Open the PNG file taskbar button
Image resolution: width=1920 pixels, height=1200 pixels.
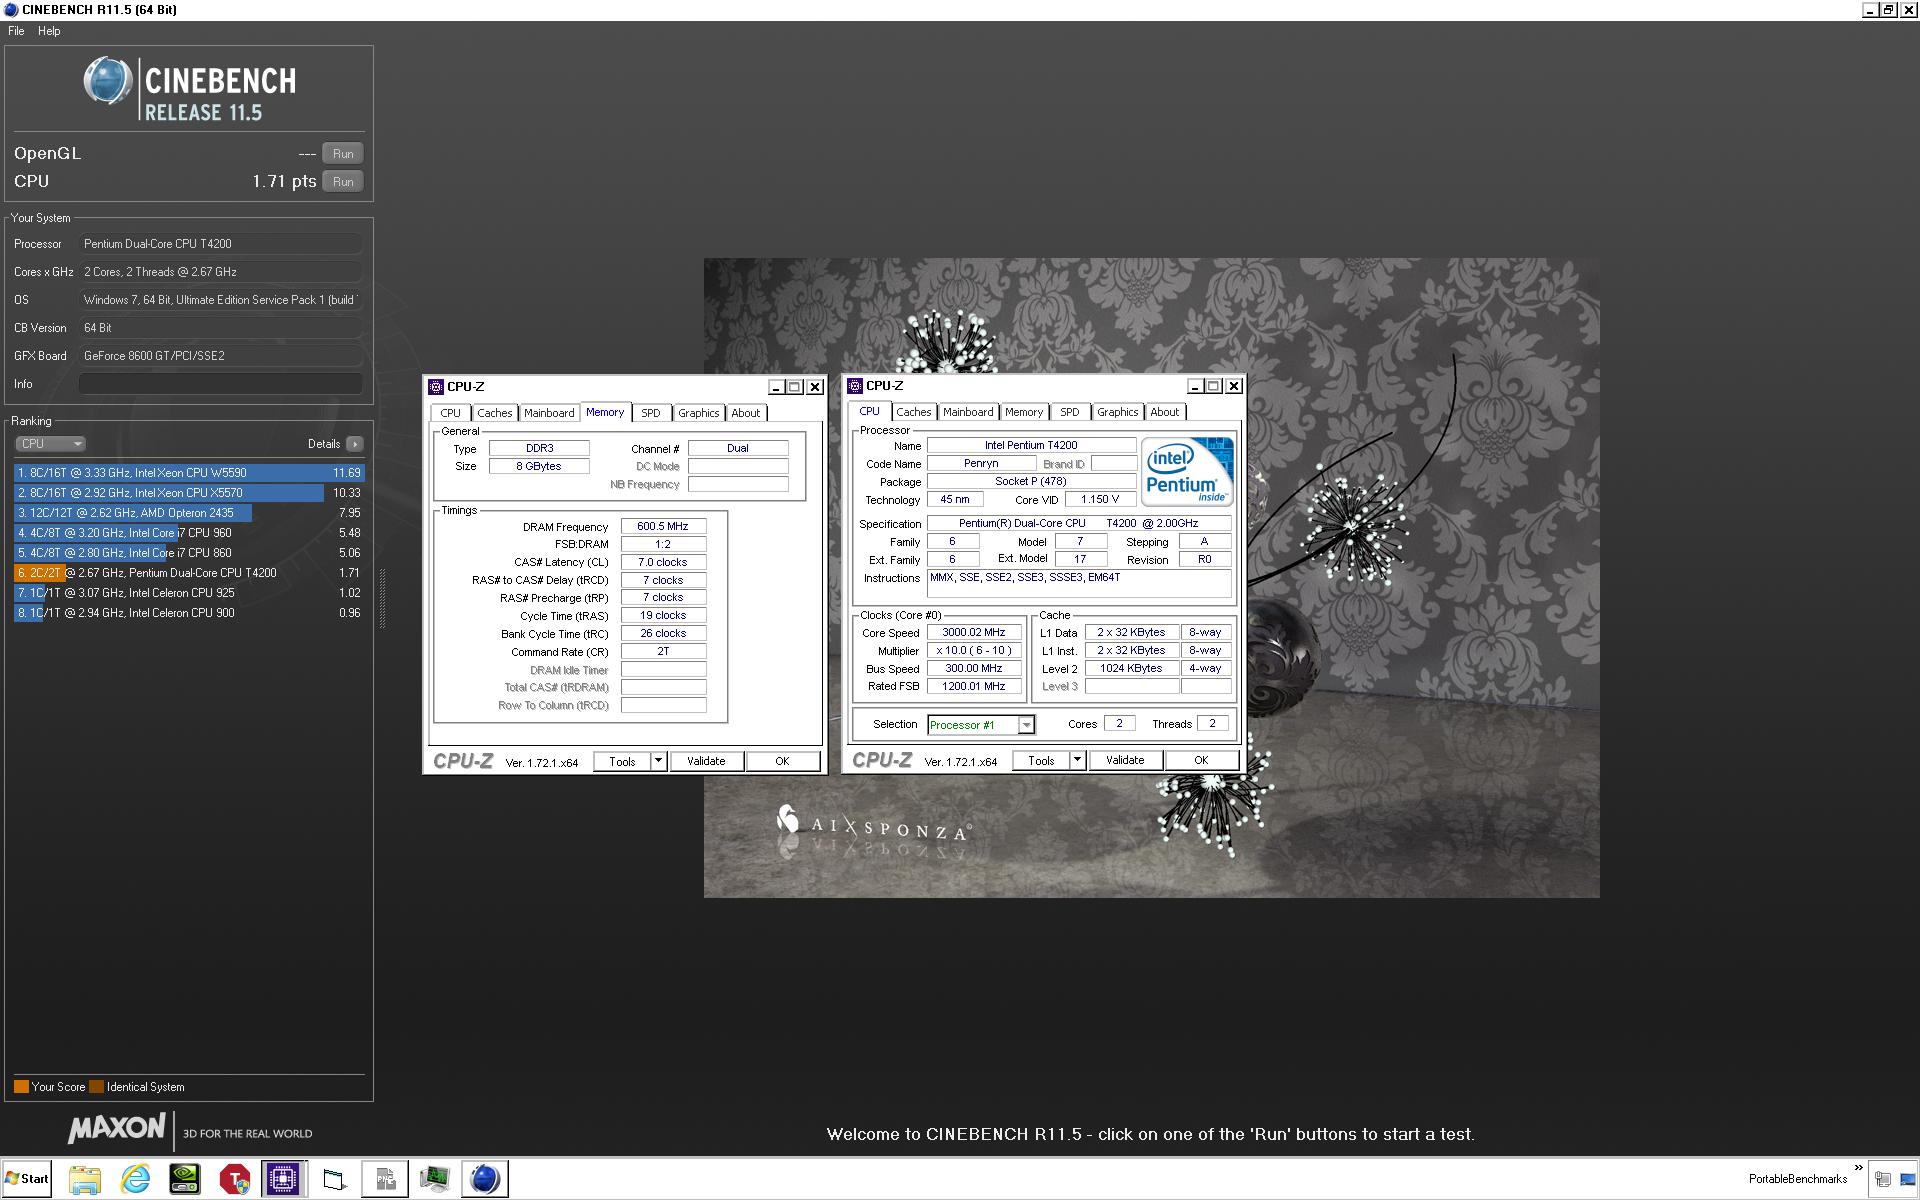coord(385,1179)
